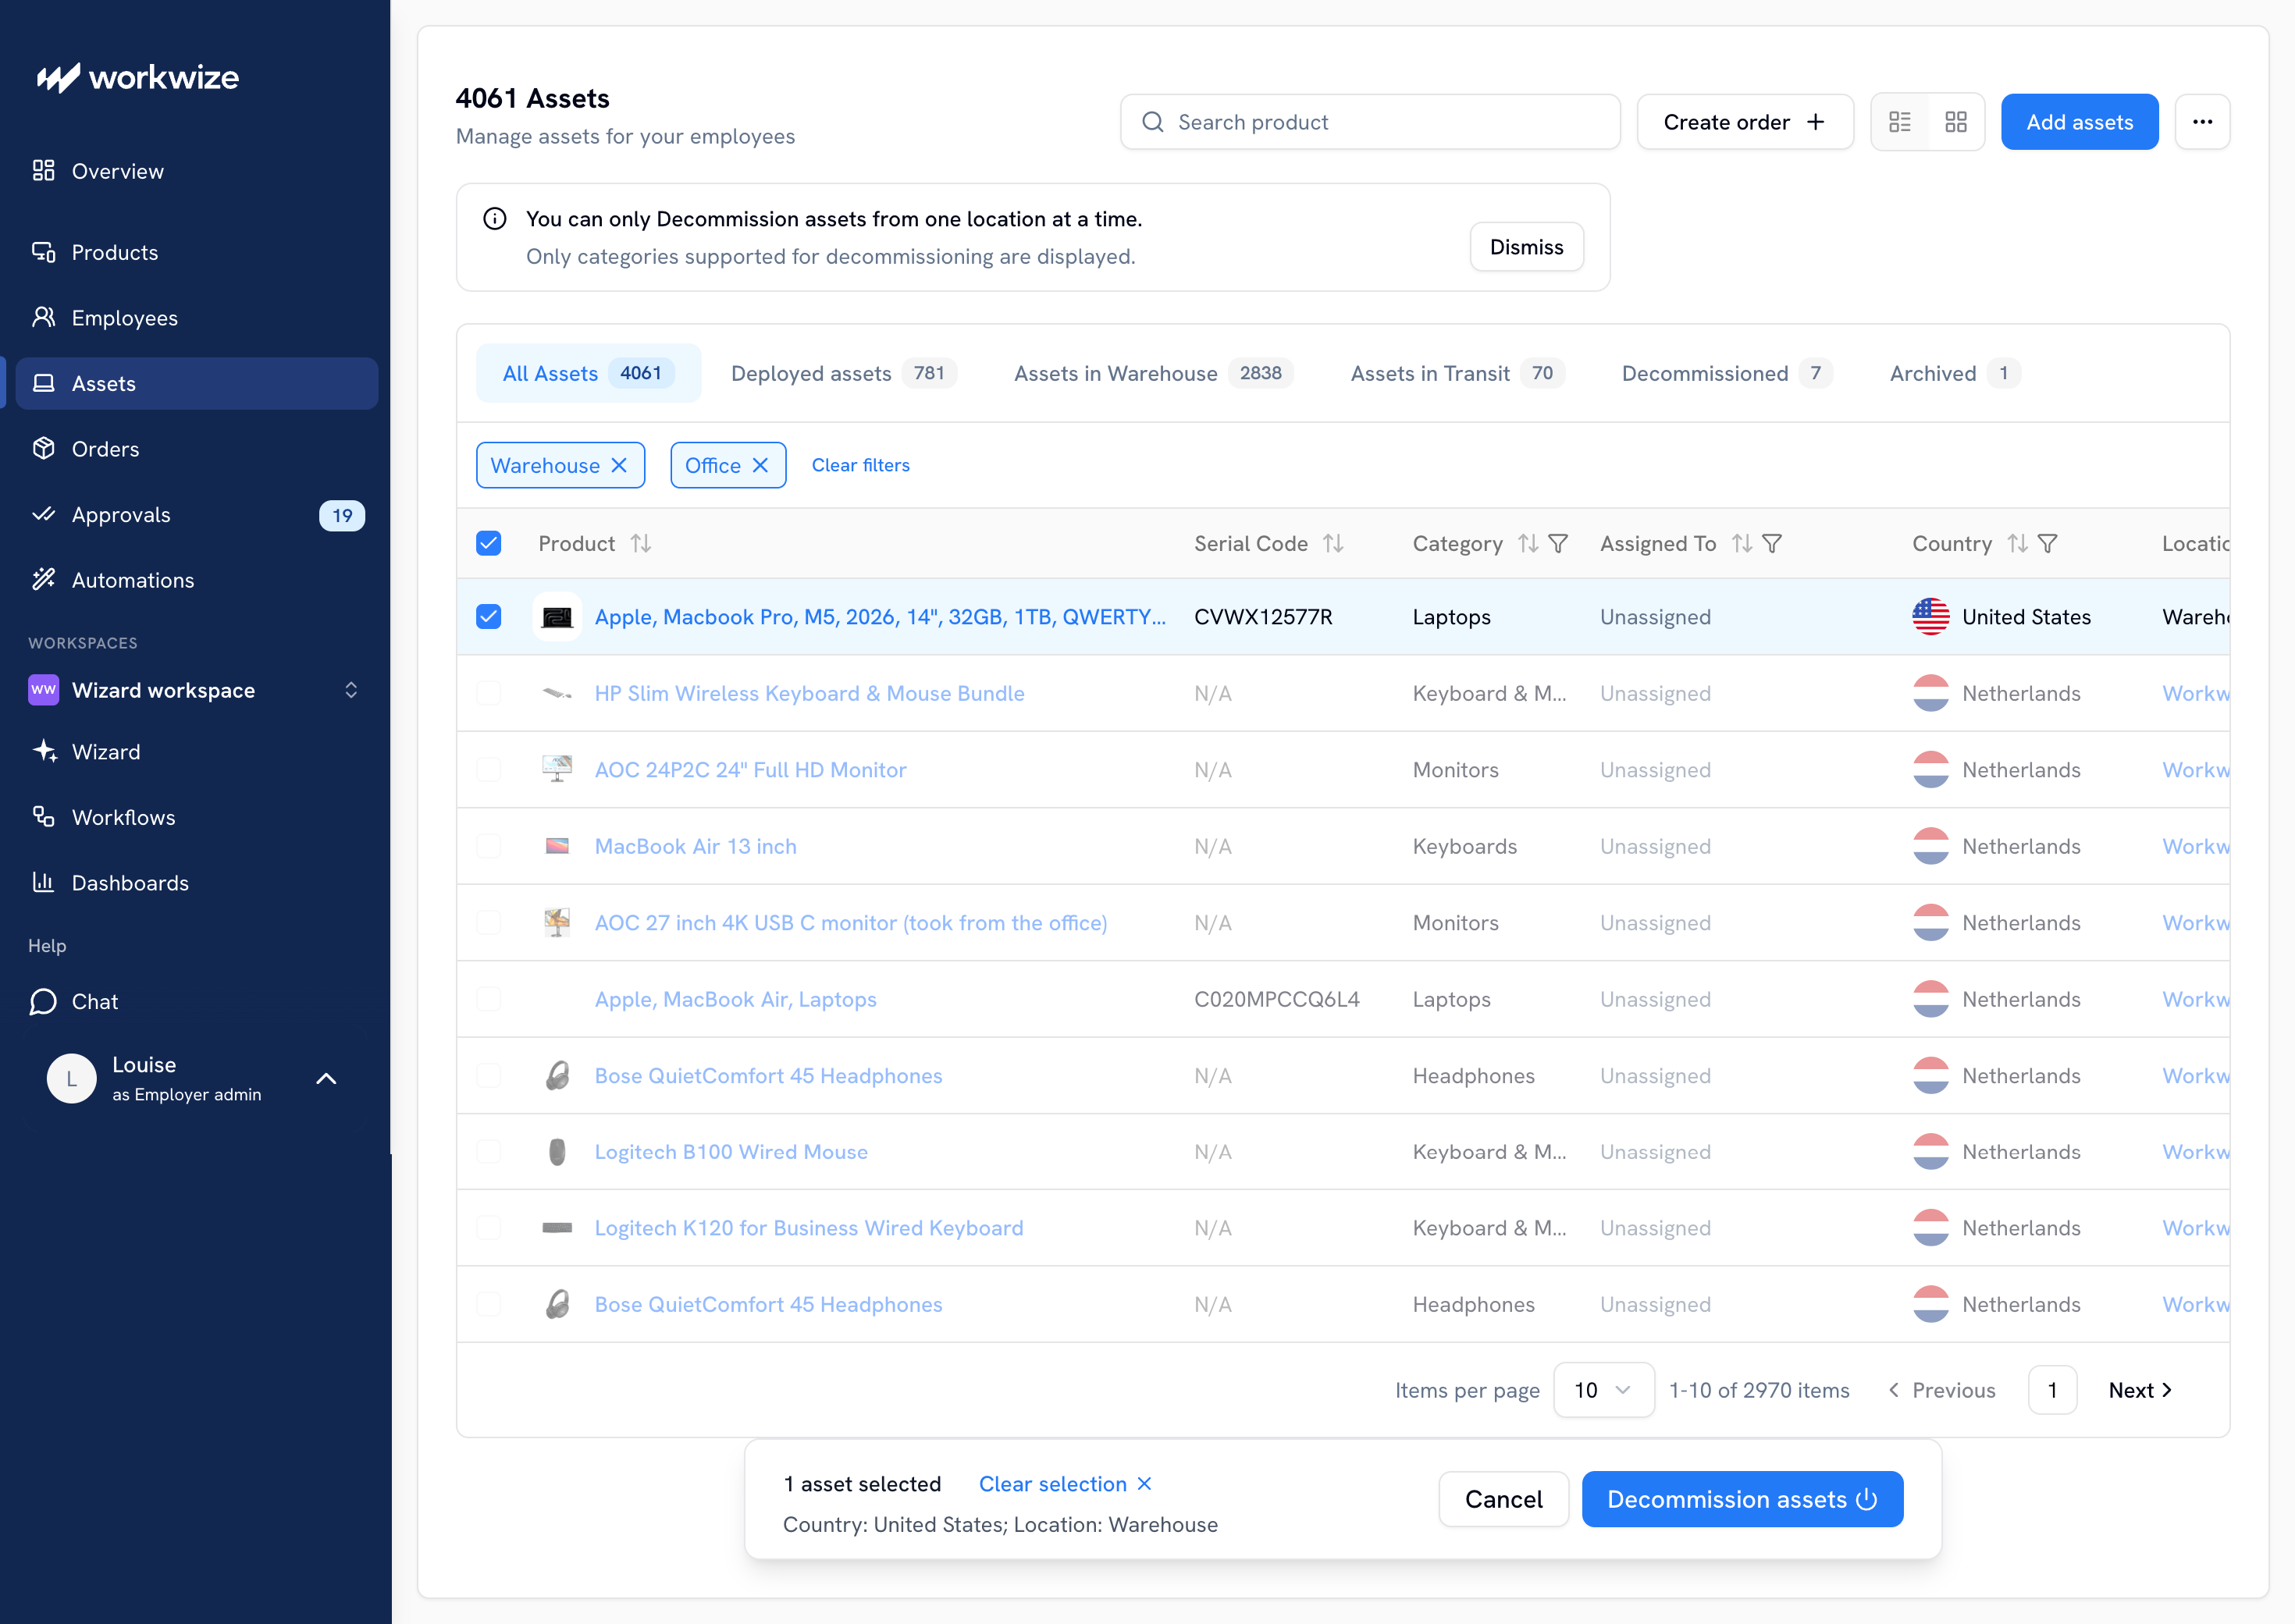Open the Category column filter funnel
Screen dimensions: 2295x1624
[1558, 543]
